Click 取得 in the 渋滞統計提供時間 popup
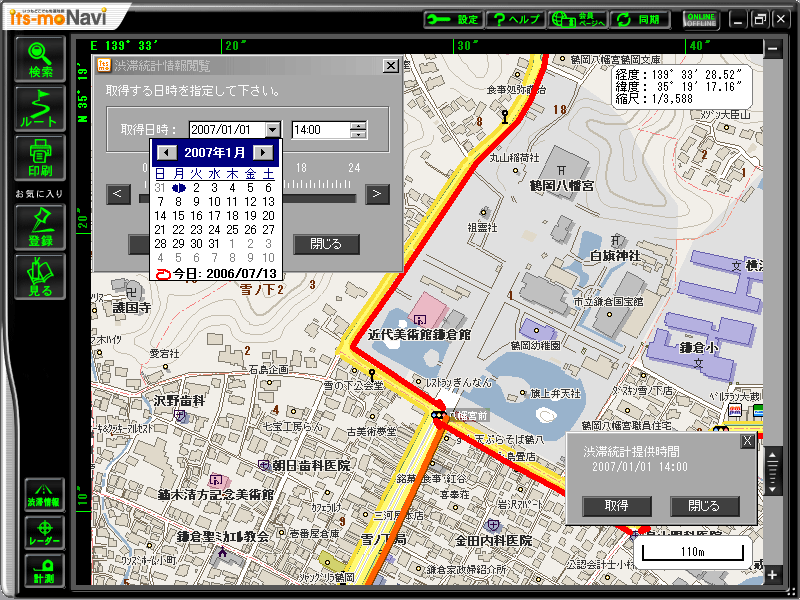This screenshot has width=800, height=600. [616, 506]
